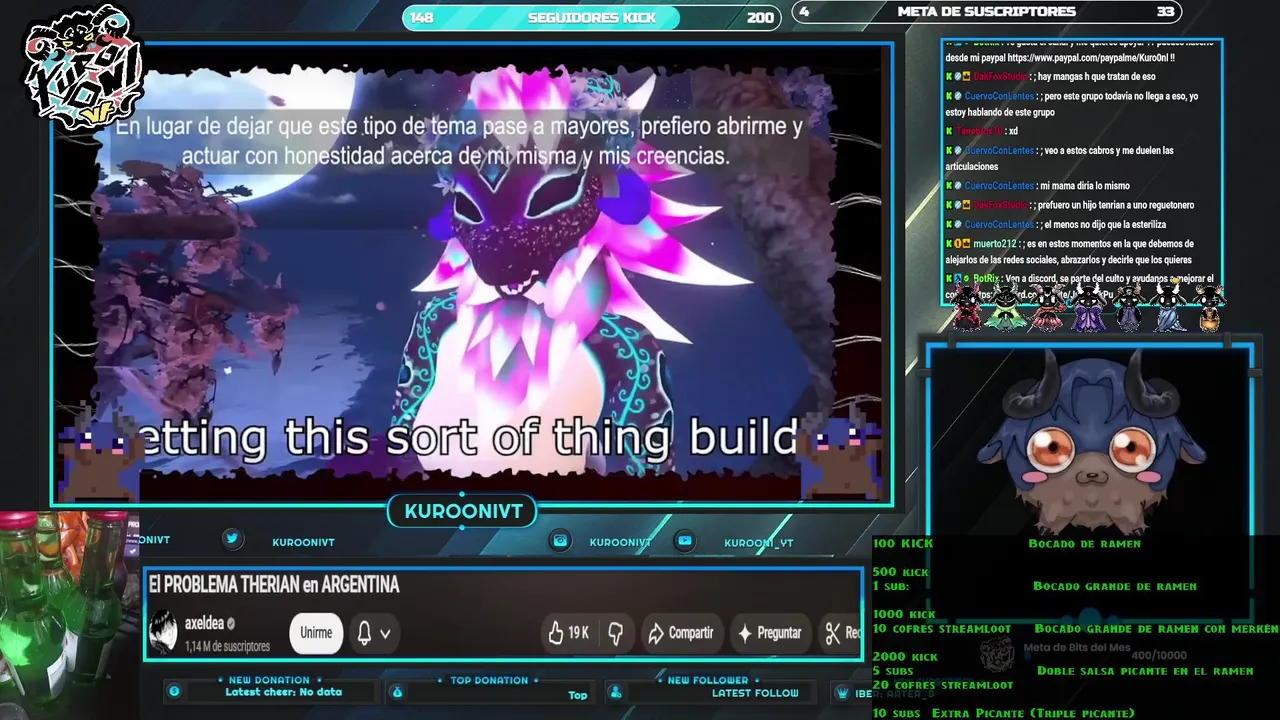Viewport: 1280px width, 720px height.
Task: Click the Unirme join button
Action: 316,633
